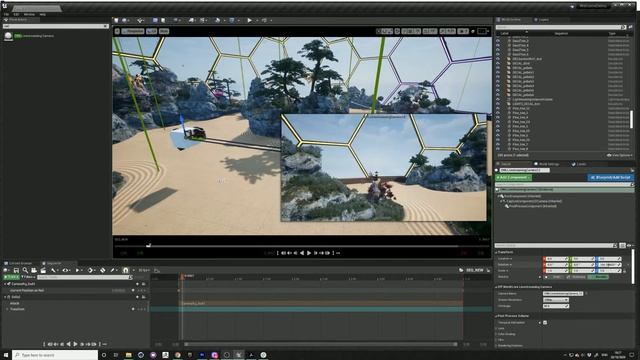Open the Sequencer eye view options icon
Image resolution: width=640 pixels, height=360 pixels.
click(66, 270)
